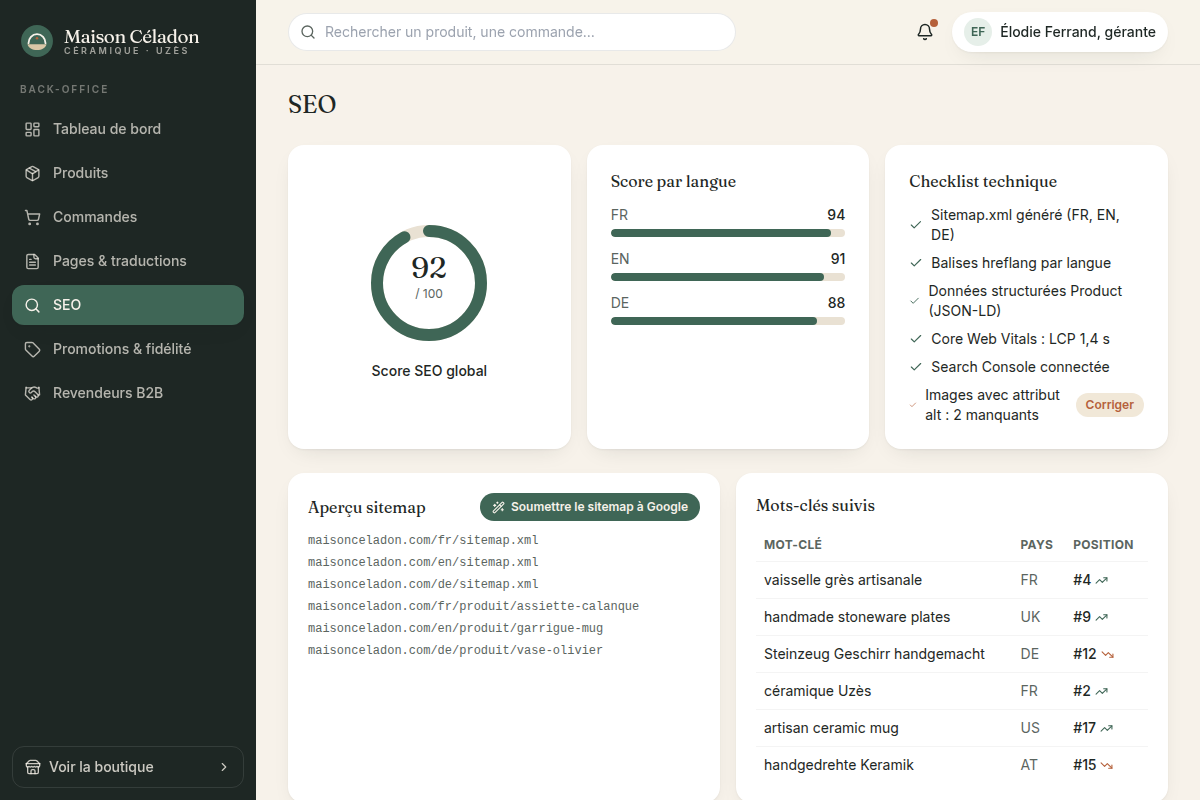This screenshot has width=1200, height=800.
Task: Expand the Voir la boutique chevron
Action: 224,767
